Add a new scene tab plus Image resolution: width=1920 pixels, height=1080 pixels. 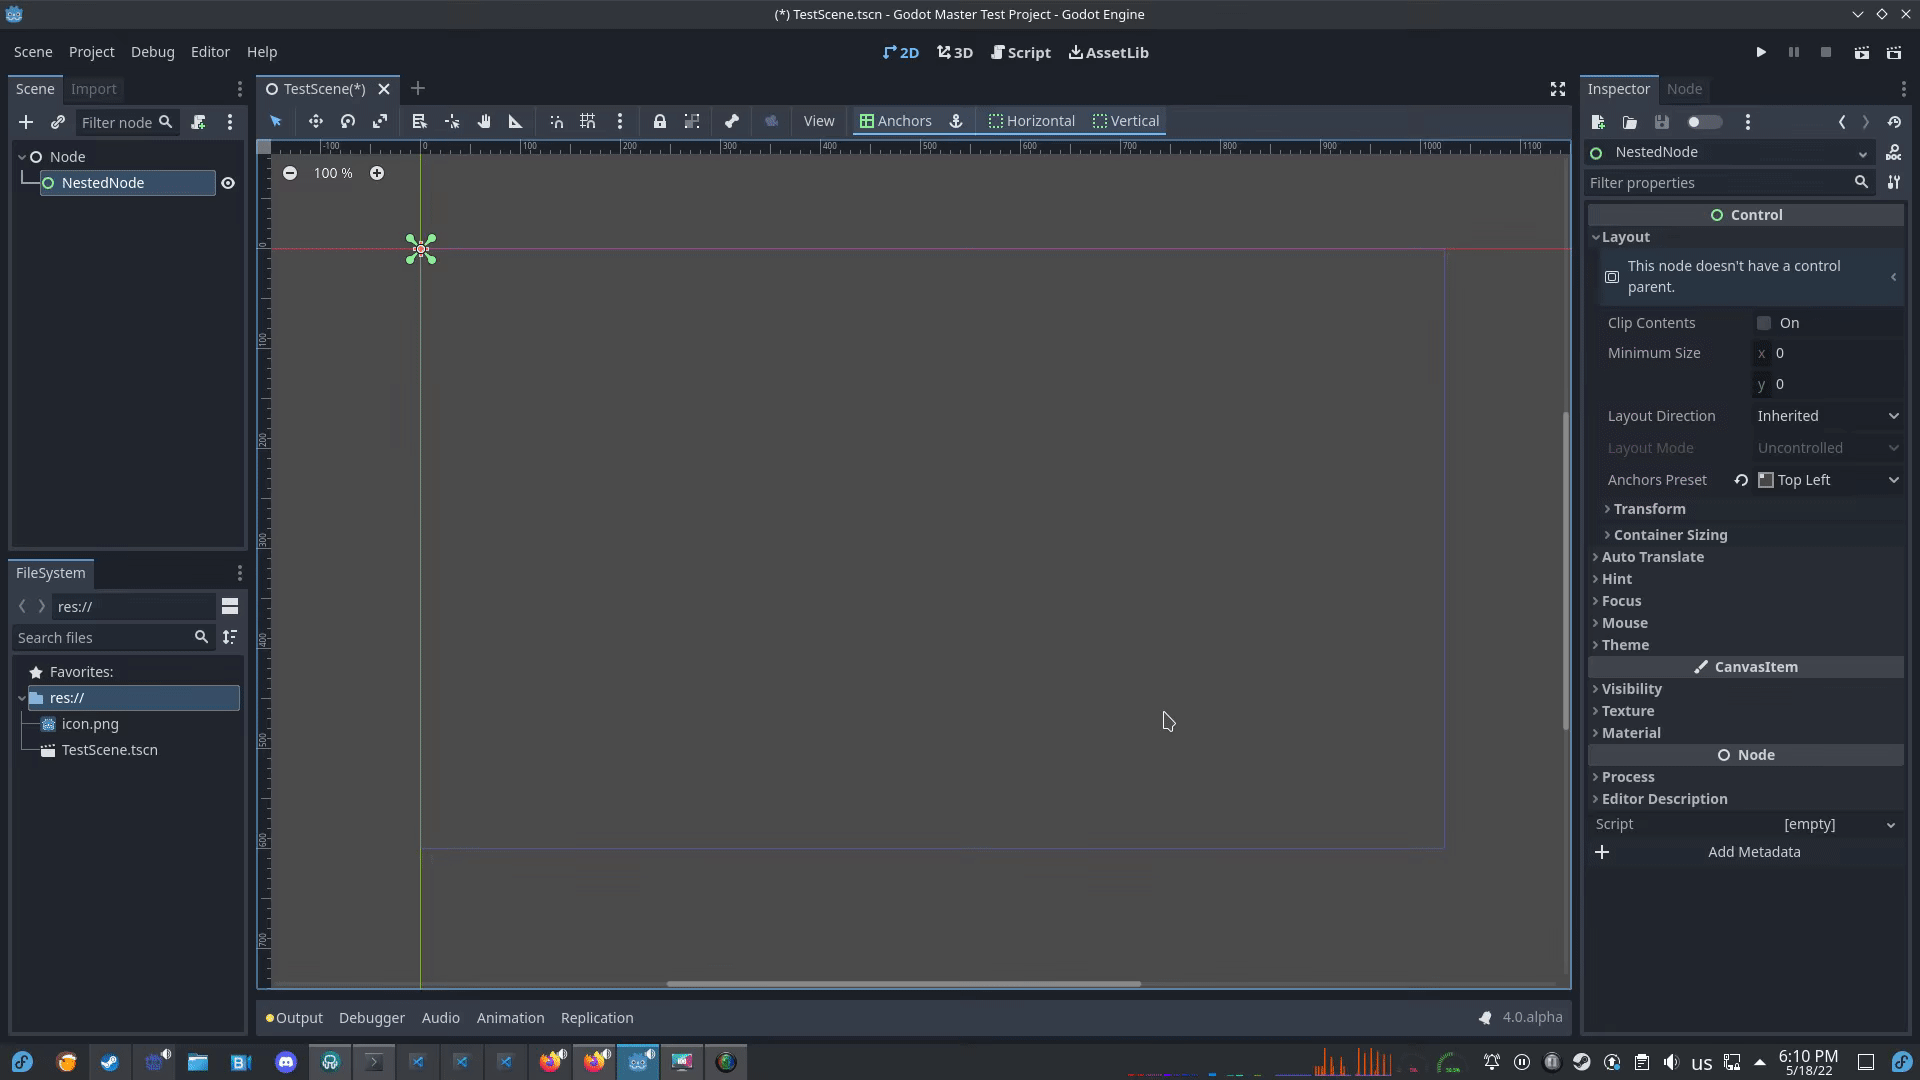tap(418, 89)
